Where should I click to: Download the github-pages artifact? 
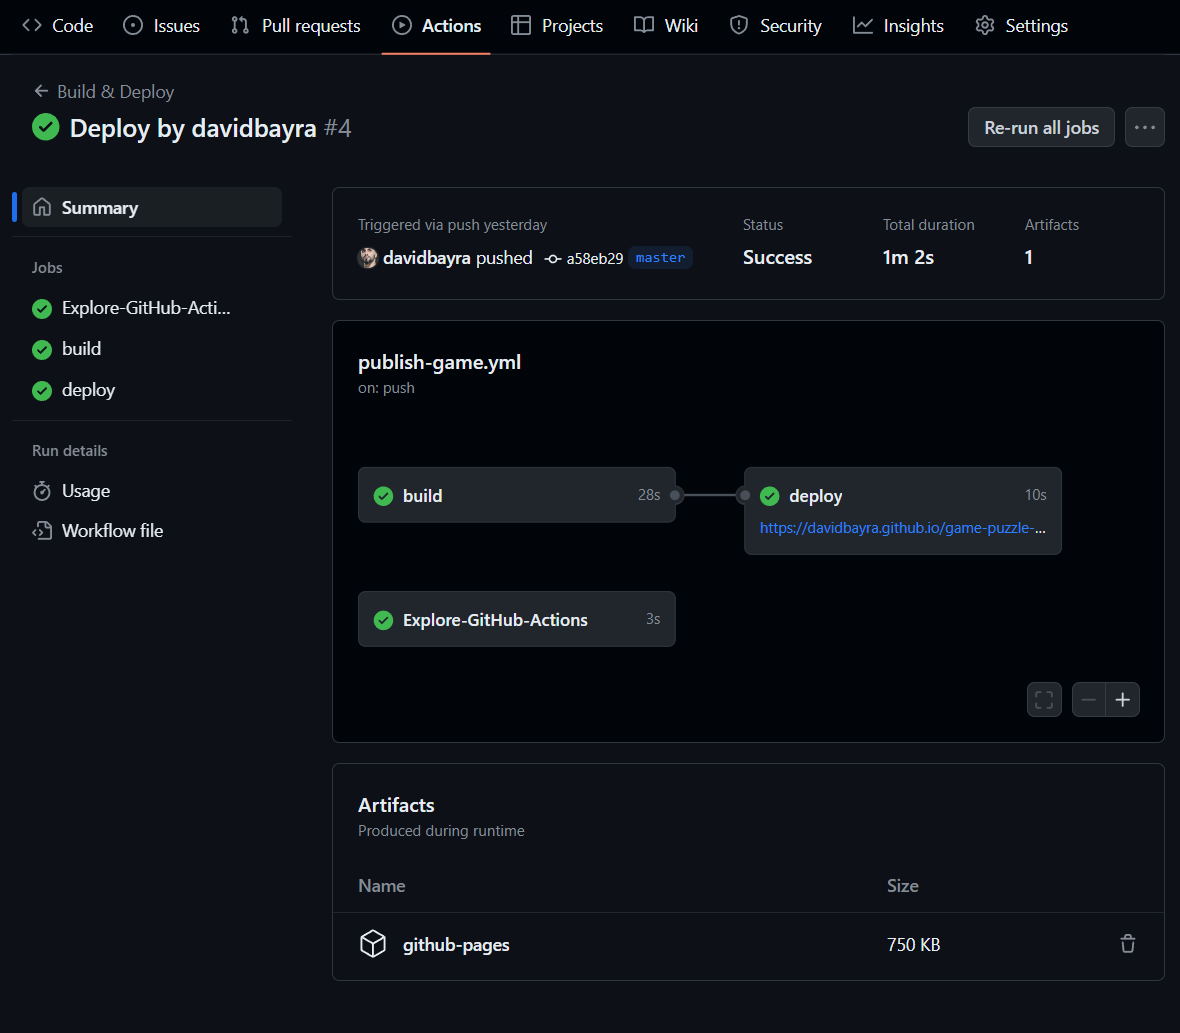coord(456,944)
